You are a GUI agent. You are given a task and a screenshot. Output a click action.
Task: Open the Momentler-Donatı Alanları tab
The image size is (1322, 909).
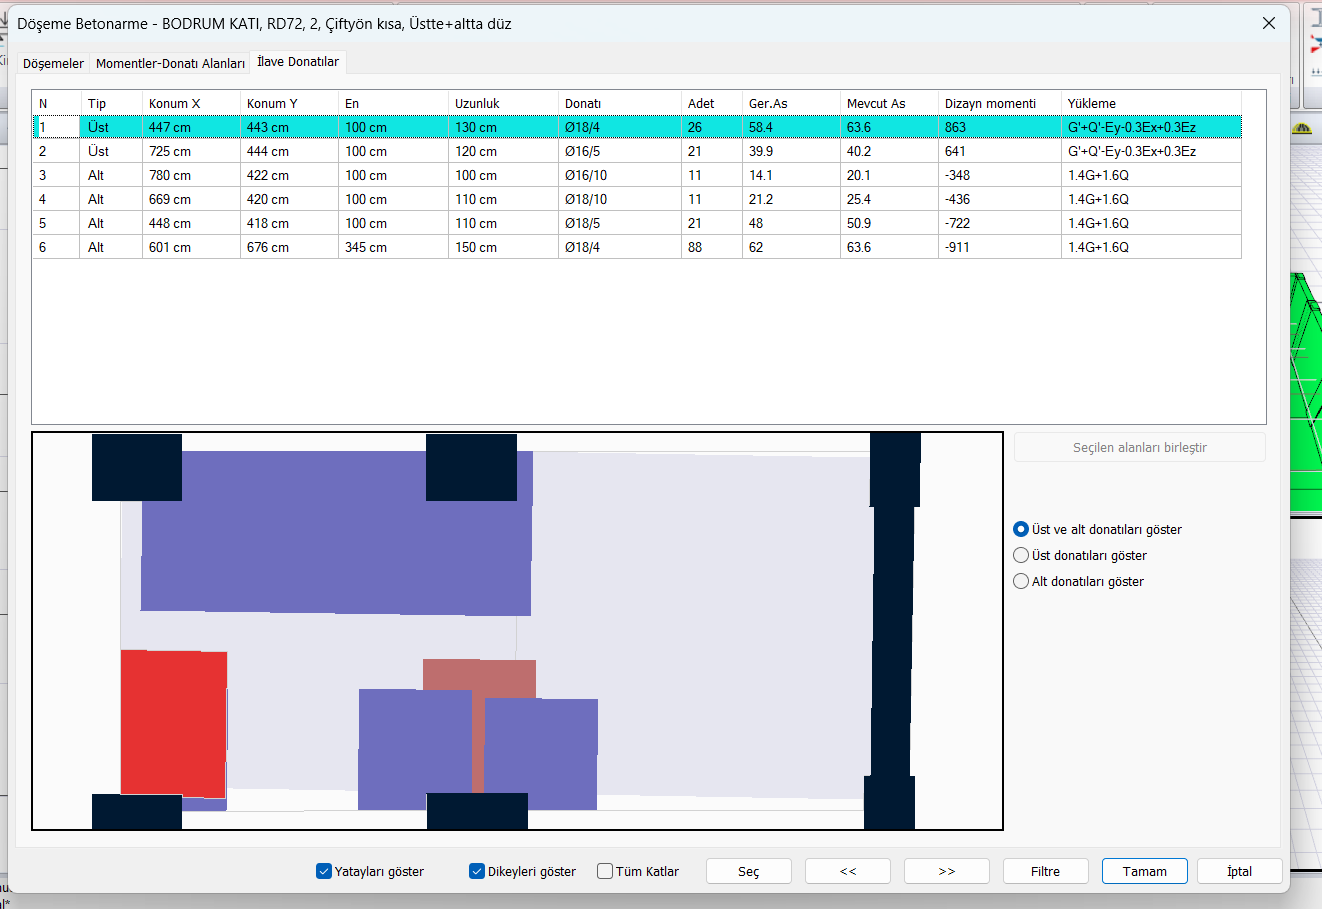click(x=170, y=63)
